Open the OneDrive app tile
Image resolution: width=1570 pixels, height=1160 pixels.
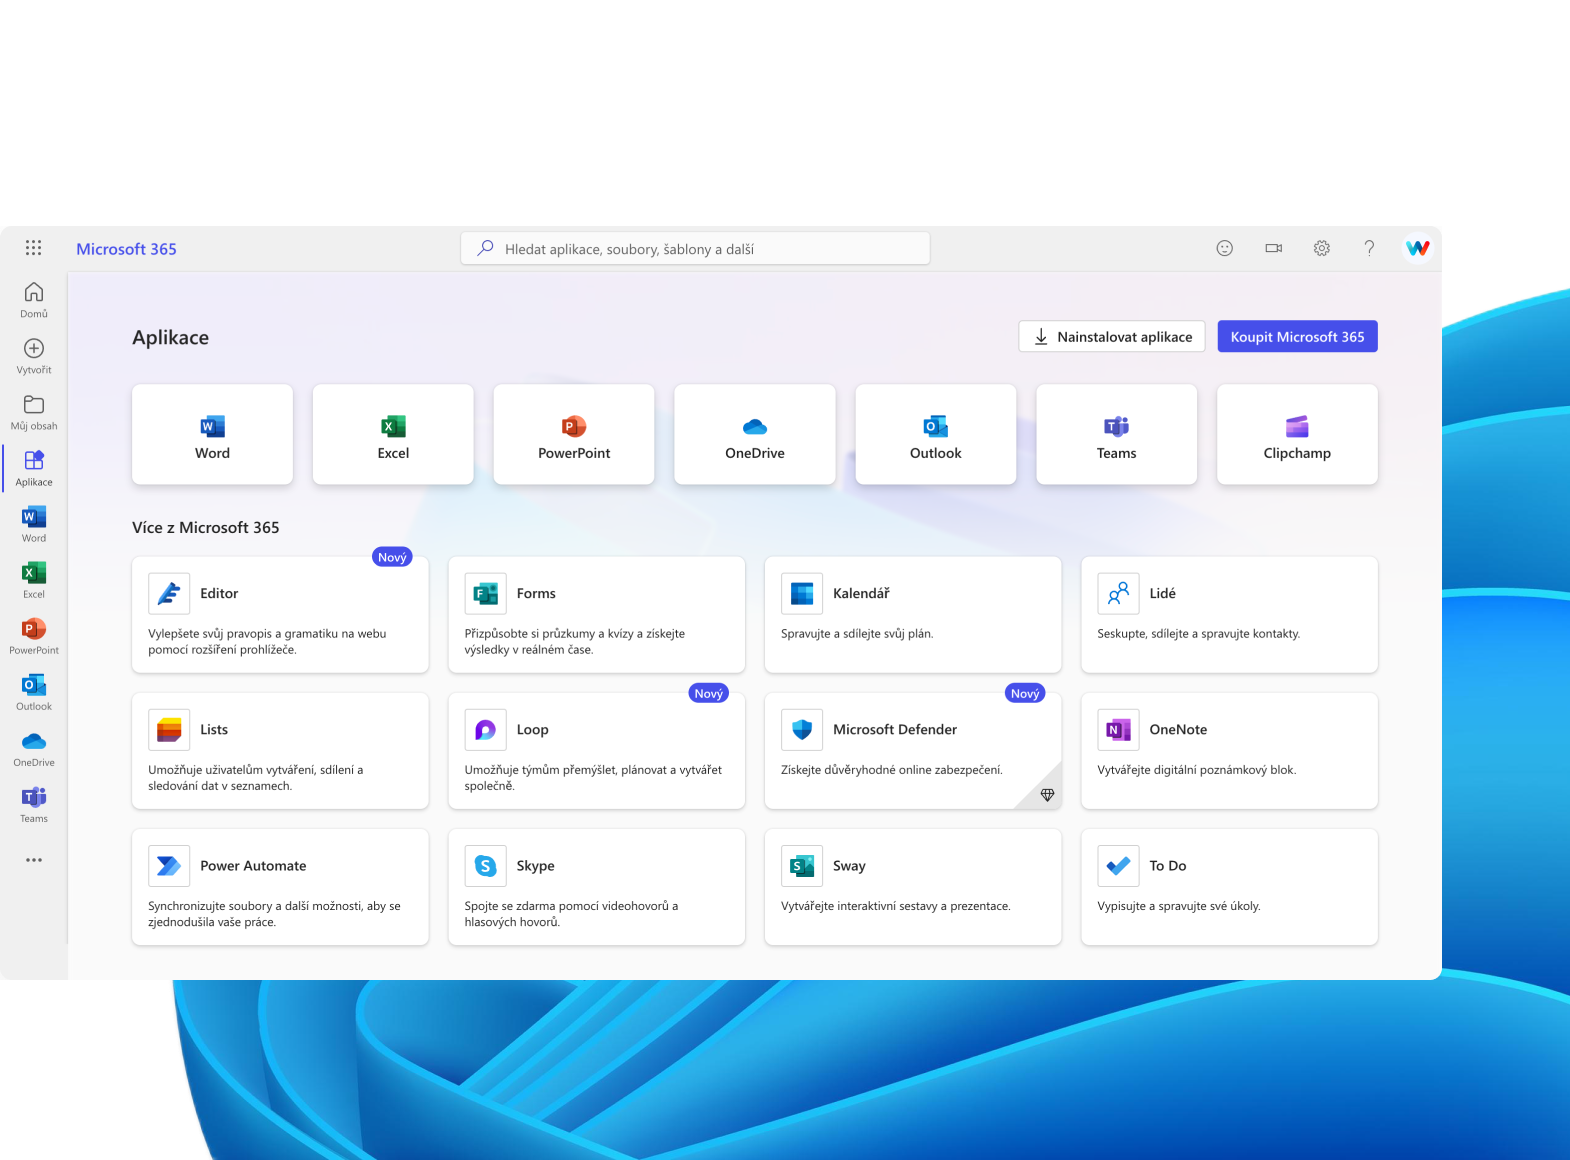click(x=755, y=434)
